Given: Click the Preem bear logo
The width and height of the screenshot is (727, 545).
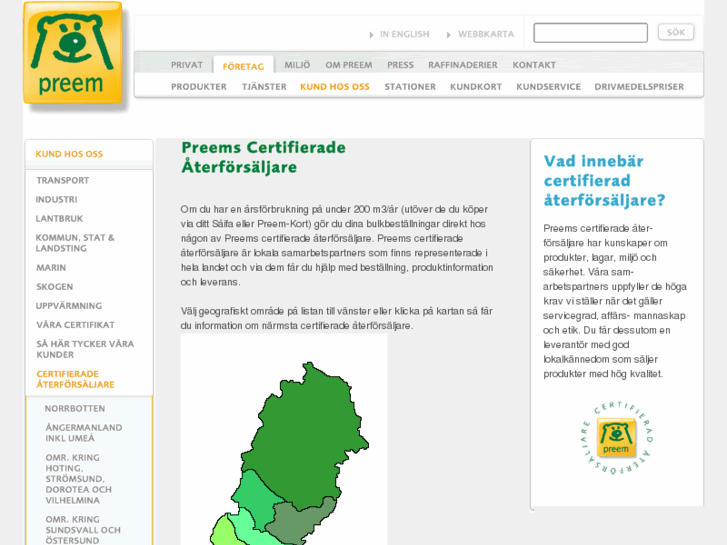Looking at the screenshot, I should [73, 53].
